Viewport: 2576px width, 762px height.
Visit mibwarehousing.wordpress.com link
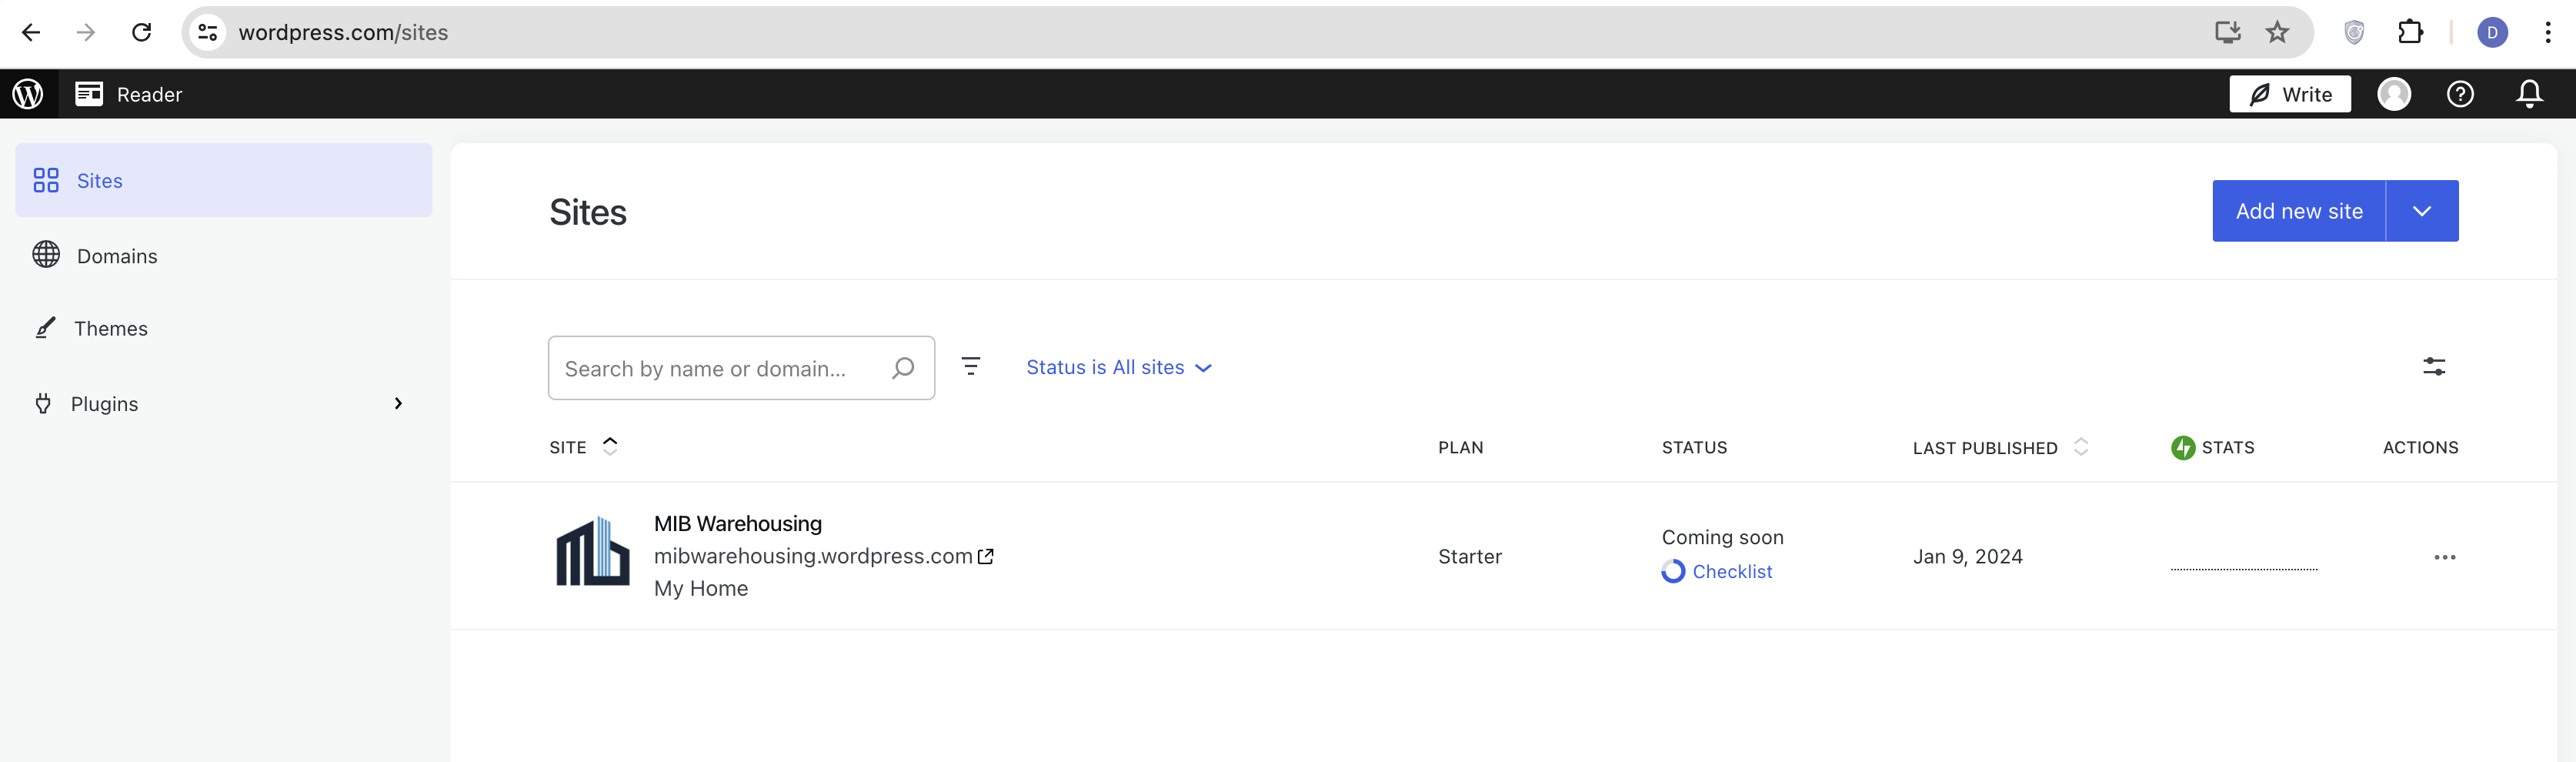tap(823, 556)
